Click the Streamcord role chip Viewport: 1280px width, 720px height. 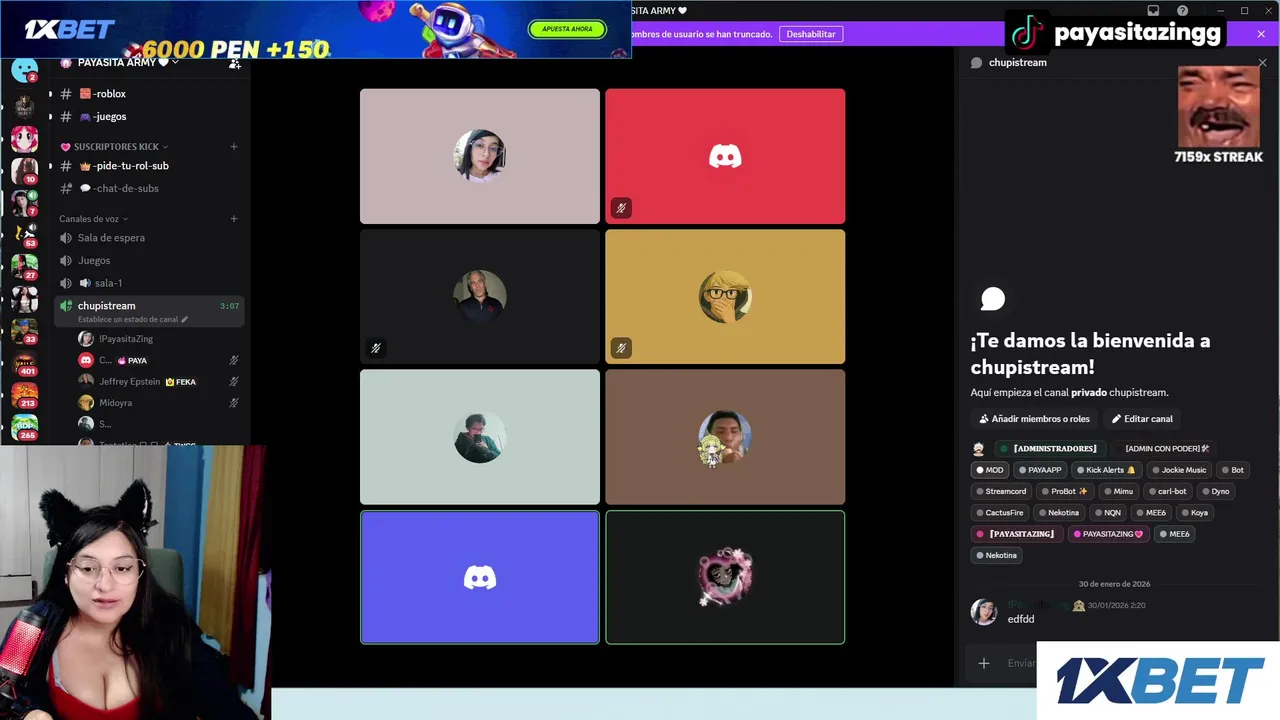1001,492
